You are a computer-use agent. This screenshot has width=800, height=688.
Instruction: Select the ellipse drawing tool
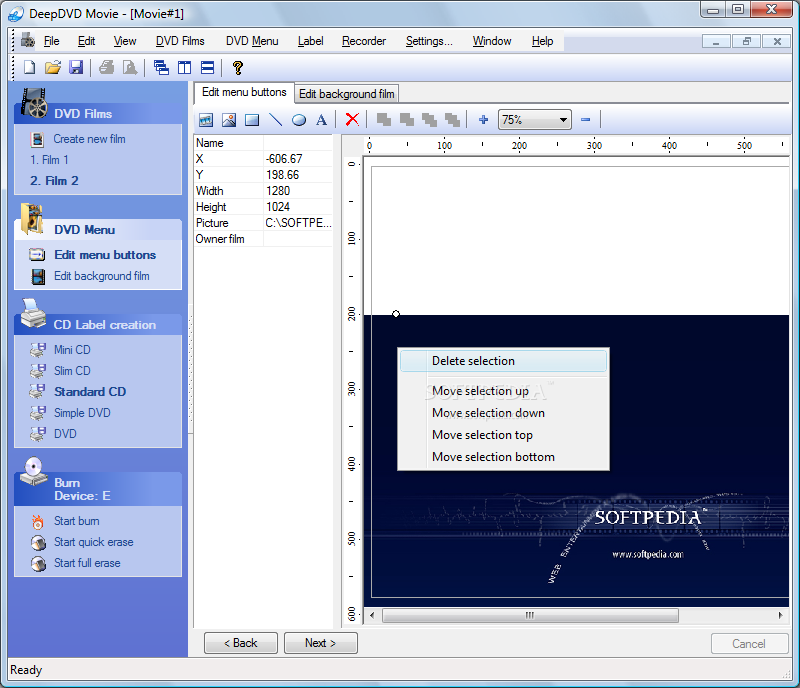click(x=298, y=120)
